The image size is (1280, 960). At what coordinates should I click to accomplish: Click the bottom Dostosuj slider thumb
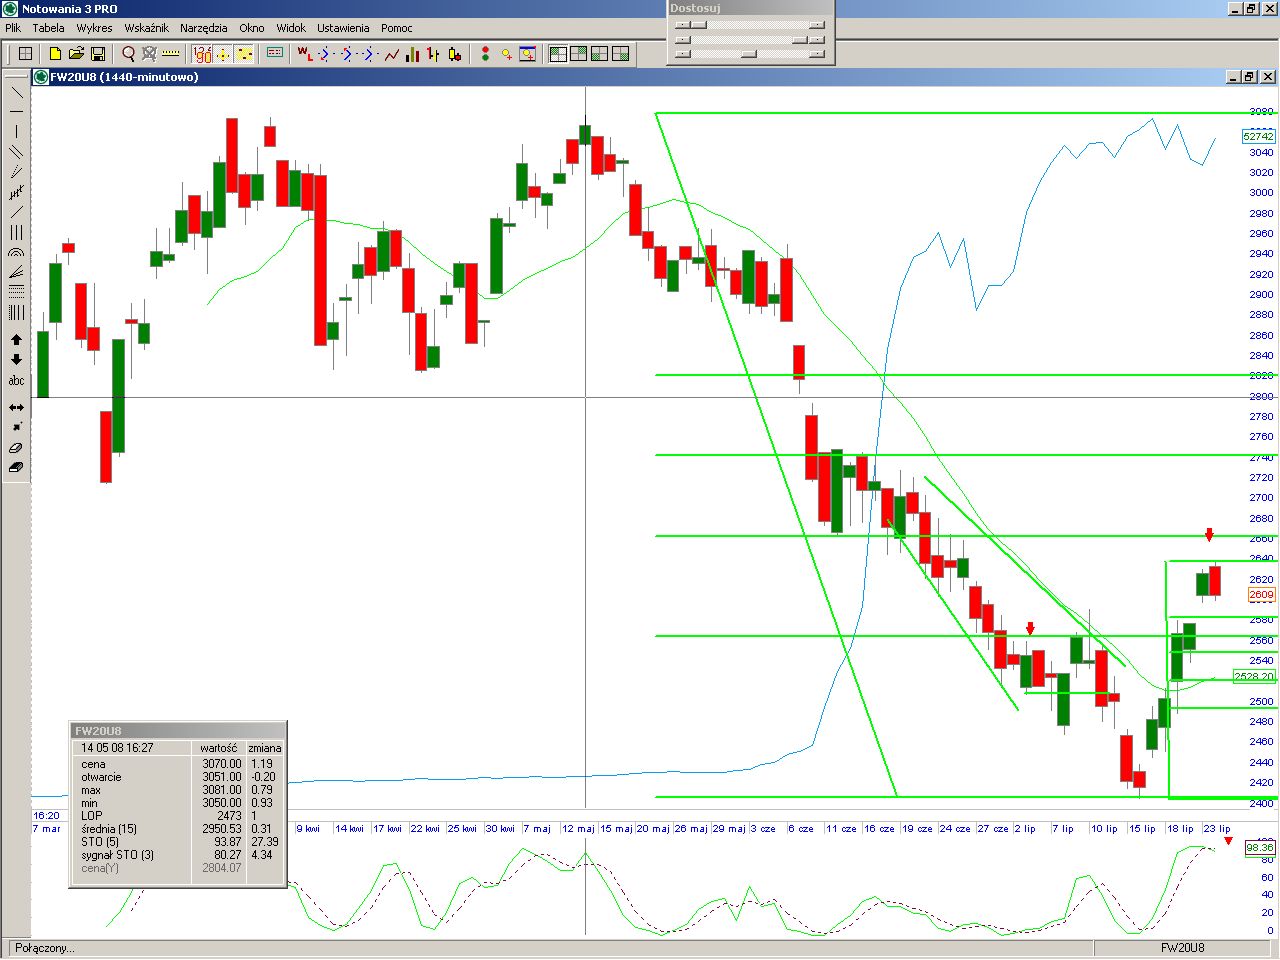(x=748, y=55)
